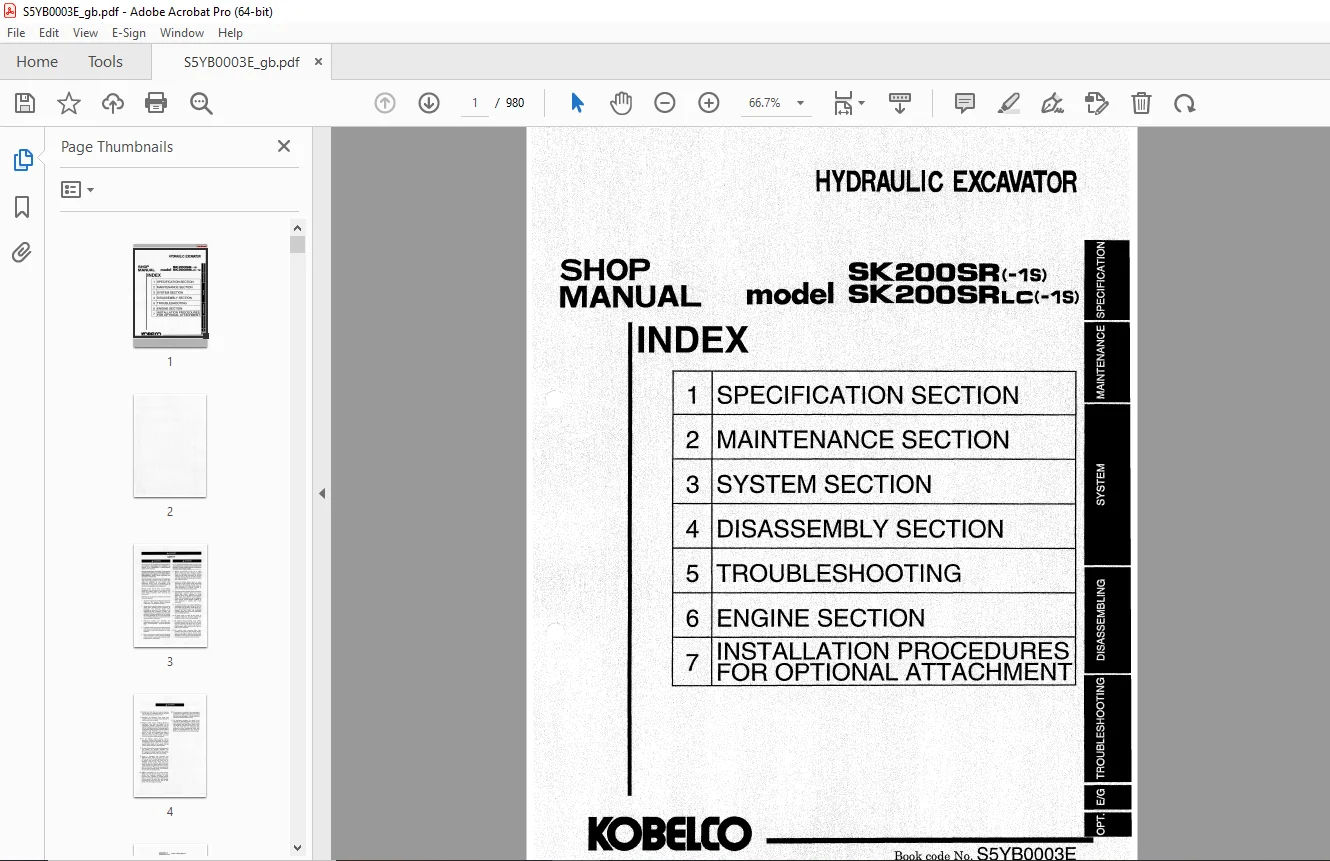Delete the page with the trash icon
The height and width of the screenshot is (861, 1330).
(1141, 103)
